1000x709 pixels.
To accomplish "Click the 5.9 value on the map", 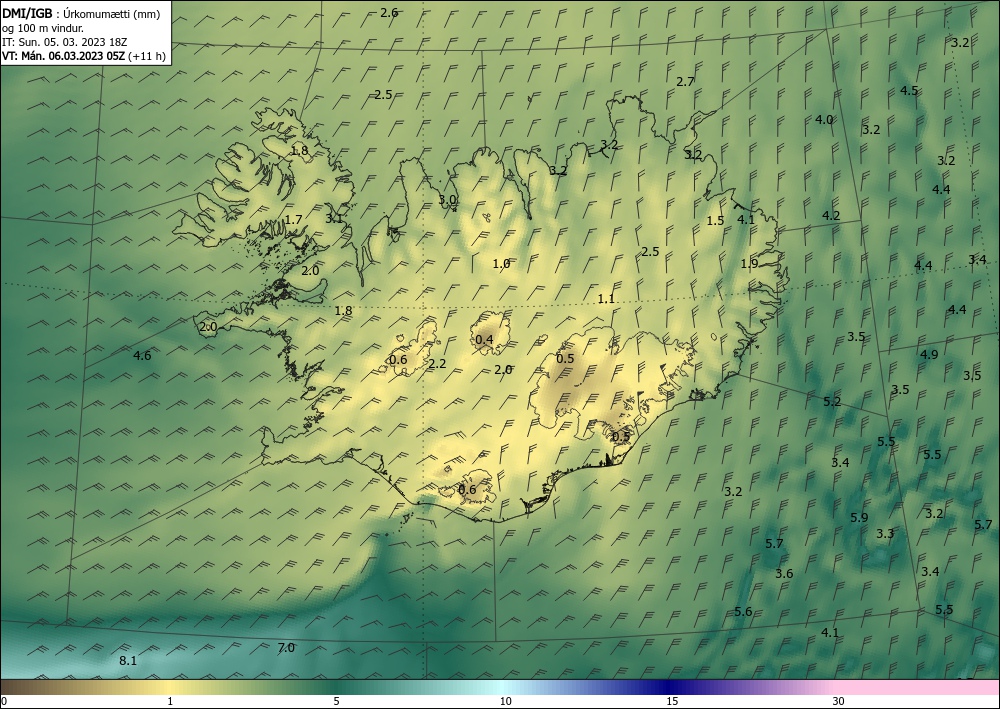I will tap(859, 518).
